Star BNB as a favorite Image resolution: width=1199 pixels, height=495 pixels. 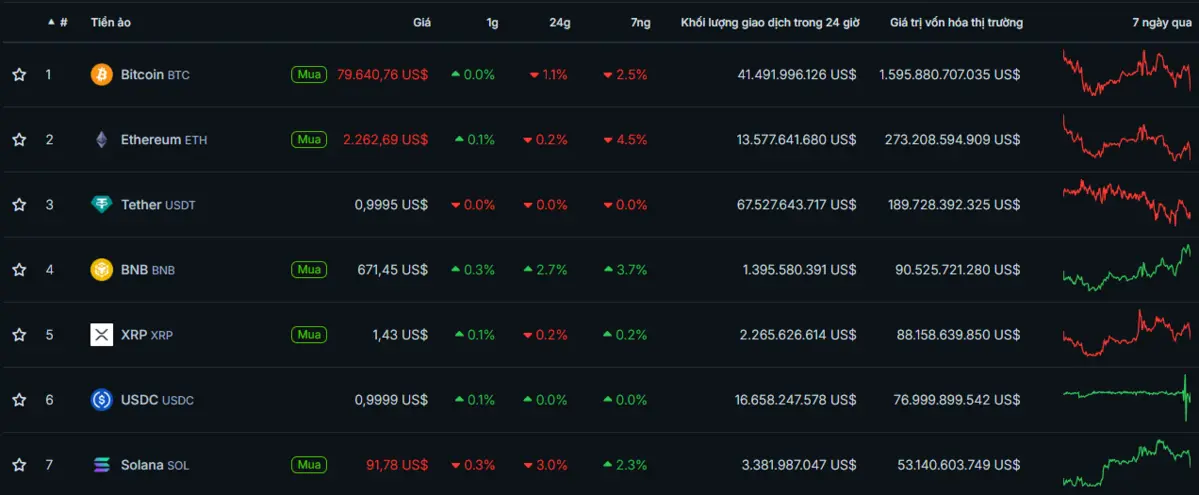pos(19,270)
